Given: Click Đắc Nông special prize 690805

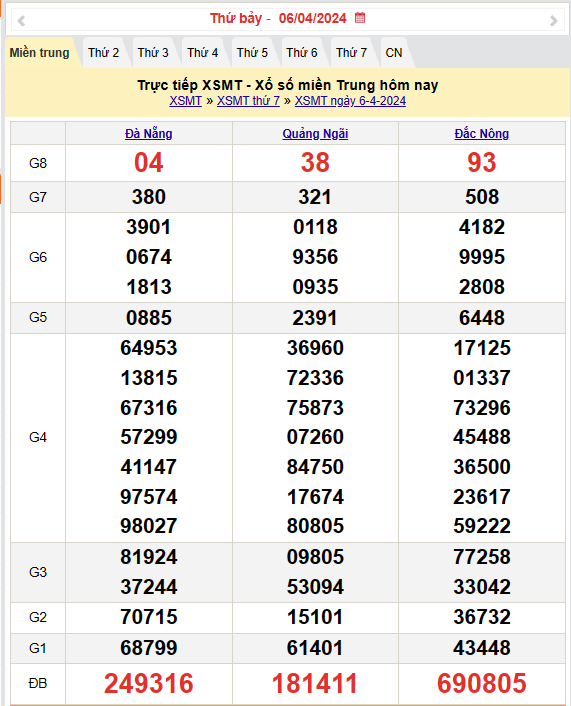Looking at the screenshot, I should point(482,683).
